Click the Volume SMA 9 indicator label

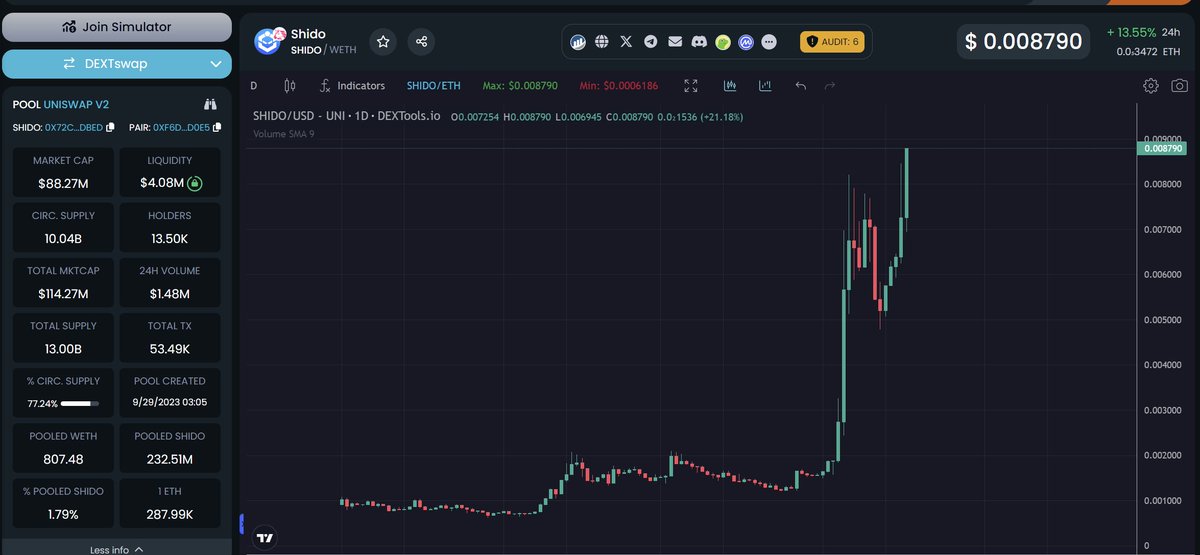[284, 133]
